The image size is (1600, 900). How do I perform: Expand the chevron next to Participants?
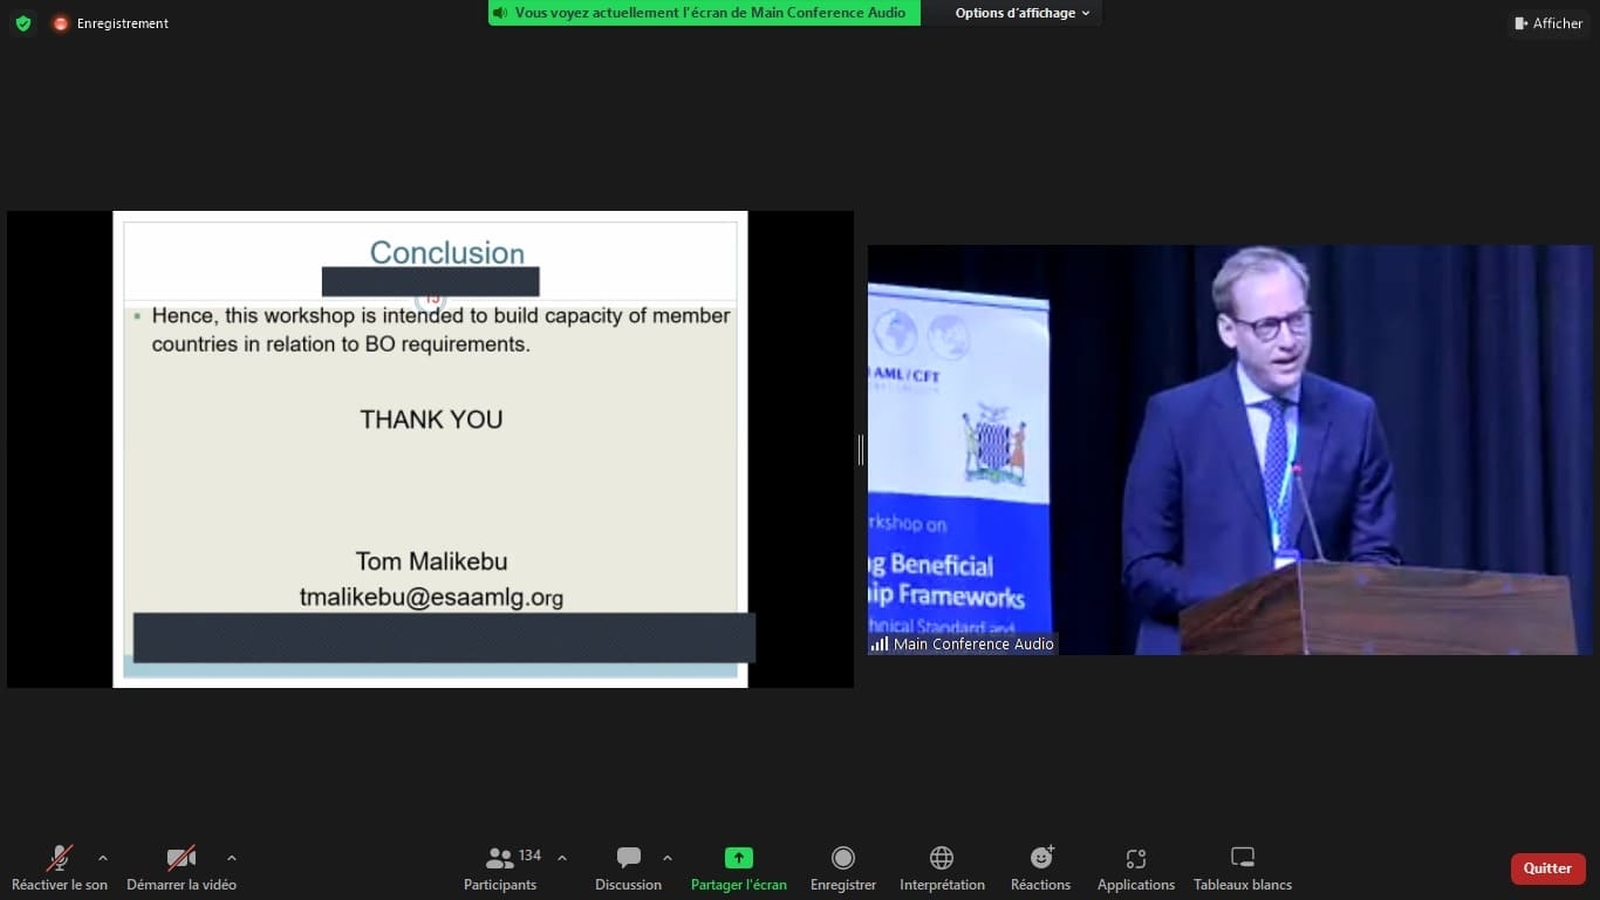pos(562,858)
